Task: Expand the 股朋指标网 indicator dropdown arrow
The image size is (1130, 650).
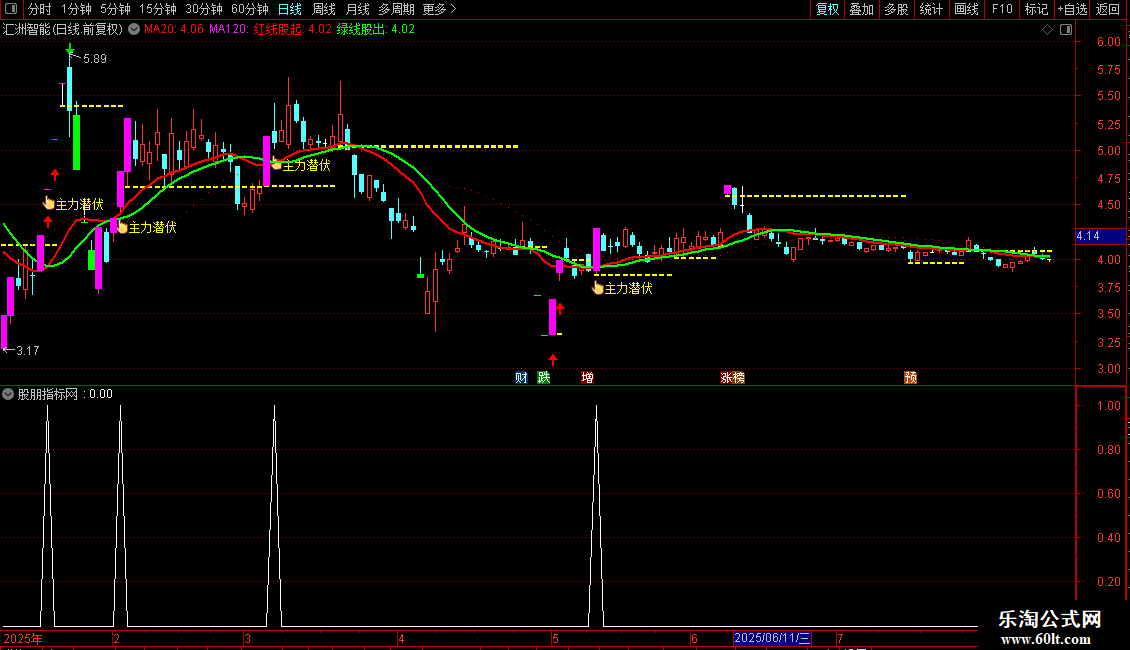Action: (x=8, y=394)
